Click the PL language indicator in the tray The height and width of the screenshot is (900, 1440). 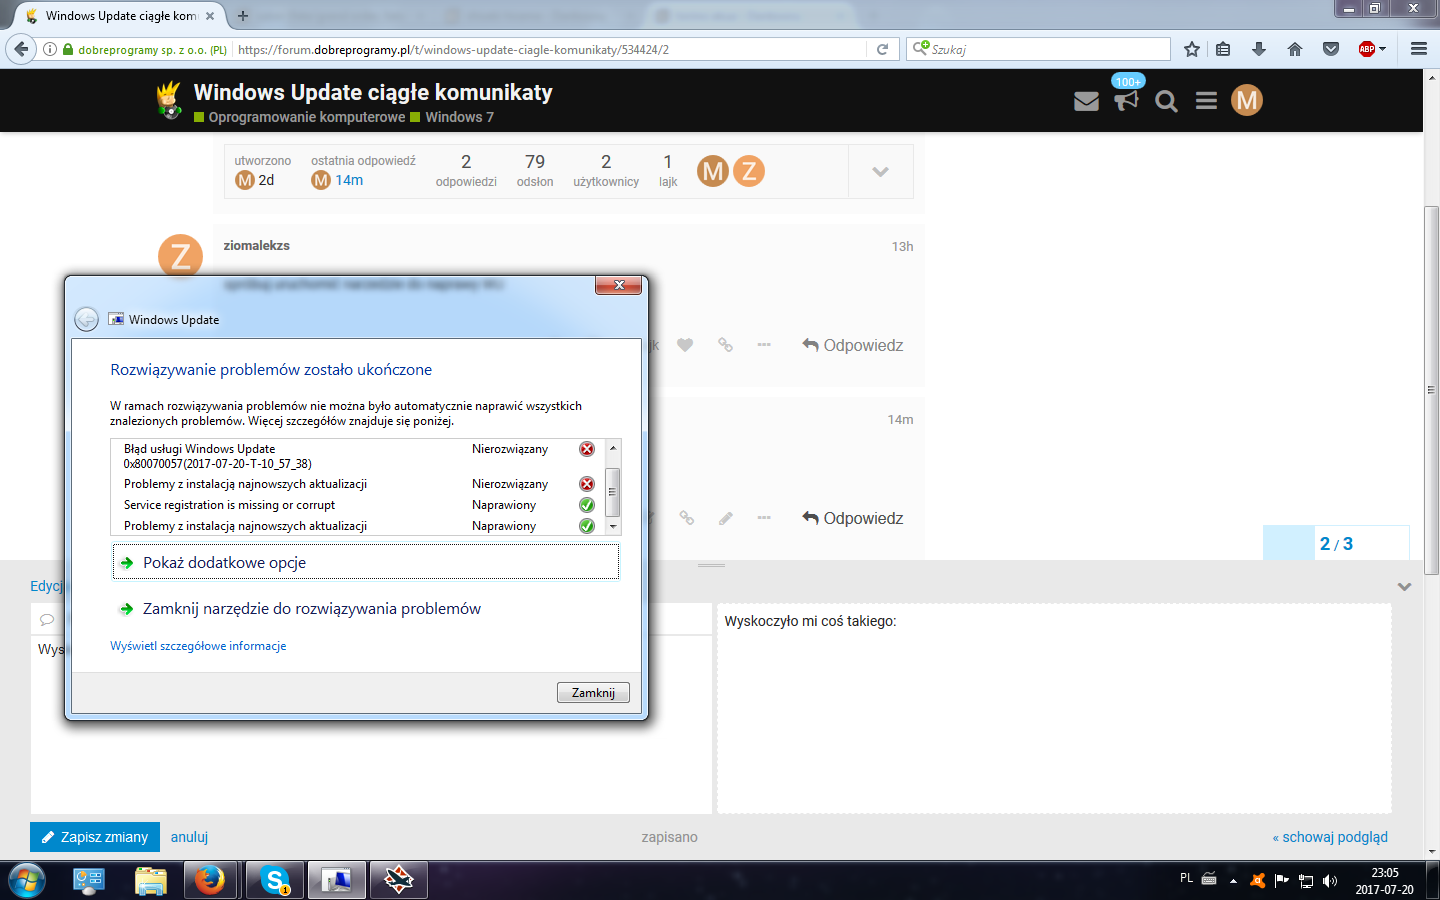(1186, 878)
